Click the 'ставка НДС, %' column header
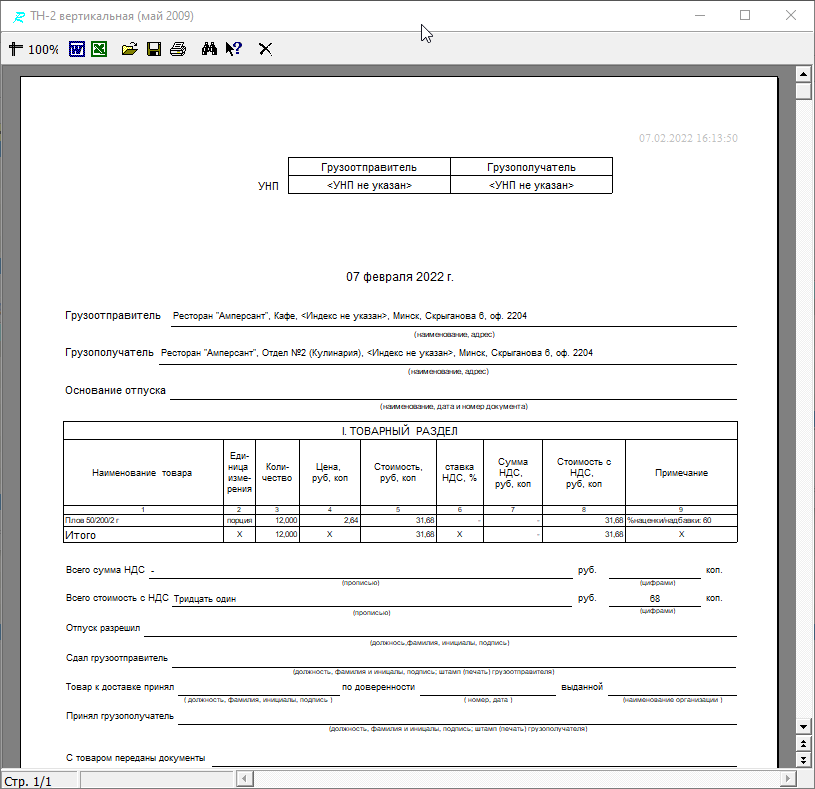 coord(459,472)
